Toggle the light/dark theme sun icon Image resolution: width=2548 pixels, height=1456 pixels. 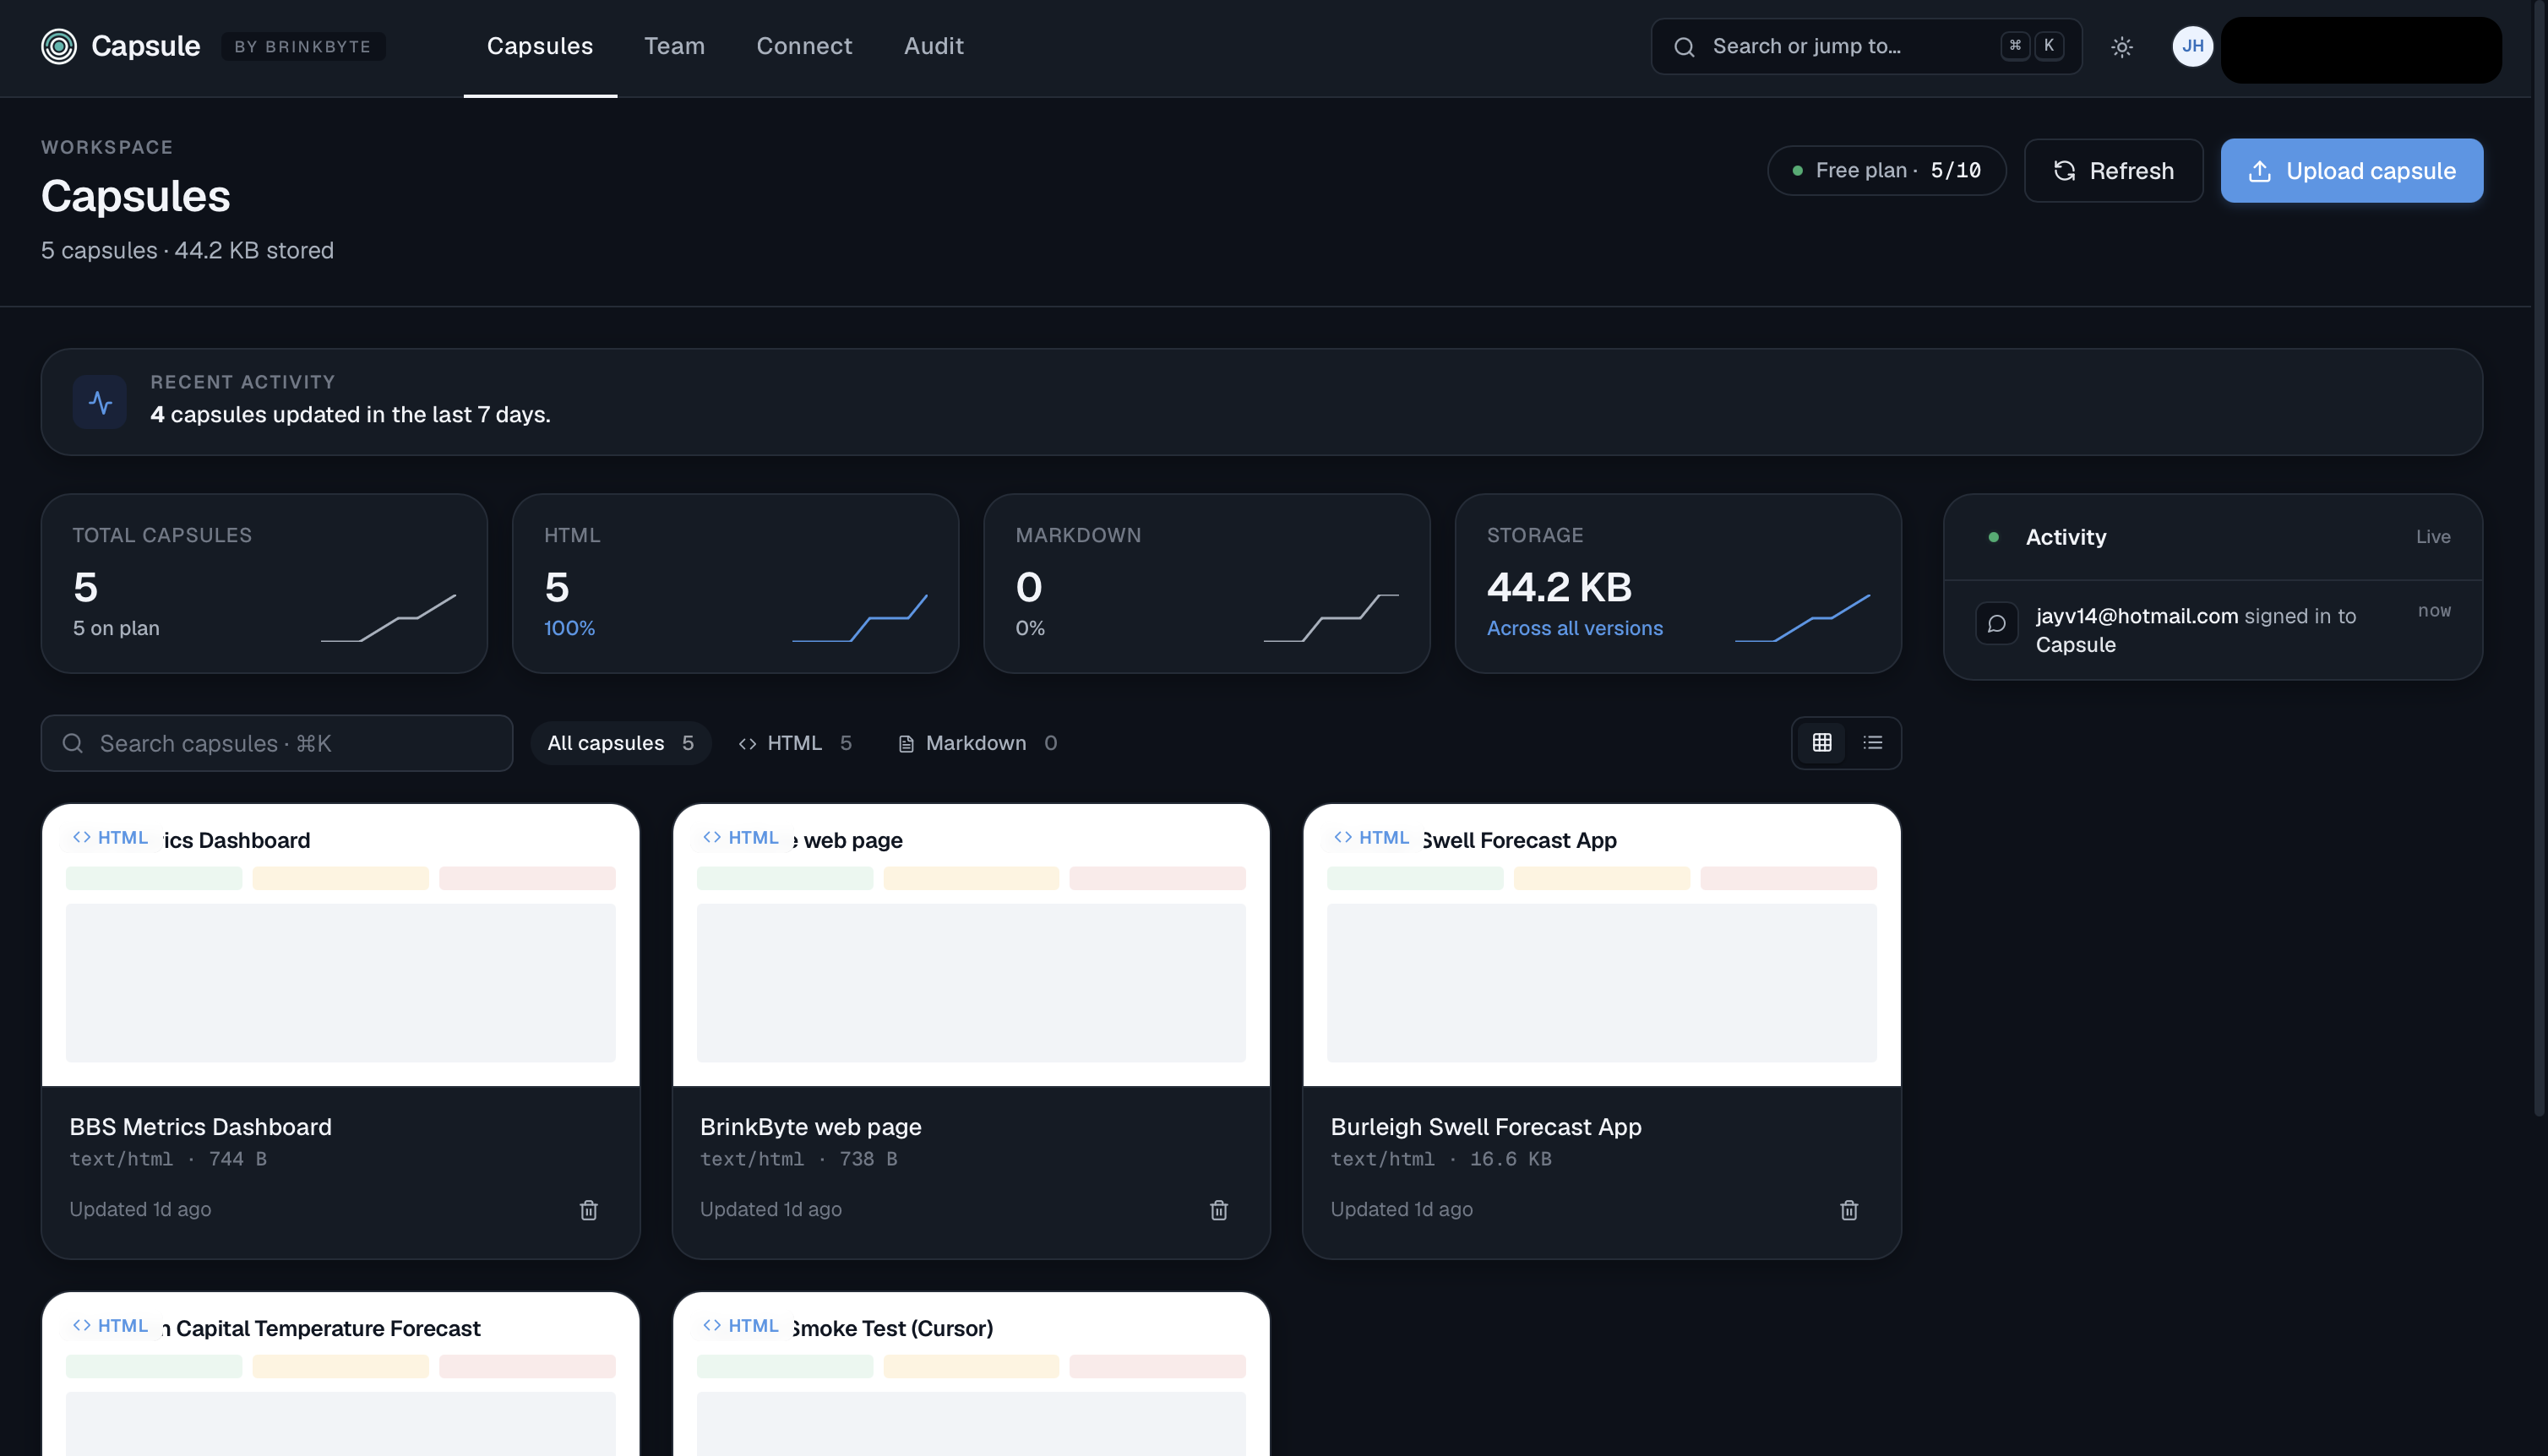(2121, 47)
